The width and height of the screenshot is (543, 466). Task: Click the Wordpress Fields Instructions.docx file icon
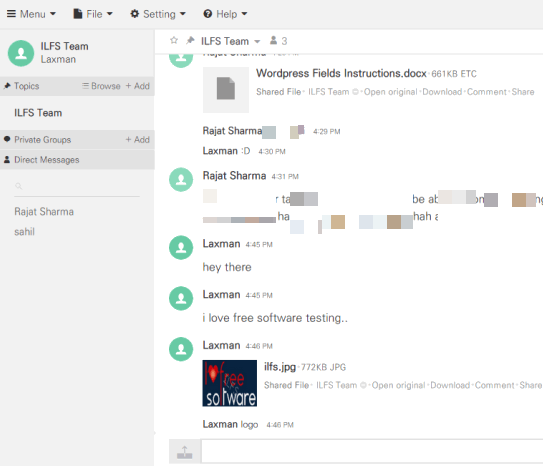(226, 89)
